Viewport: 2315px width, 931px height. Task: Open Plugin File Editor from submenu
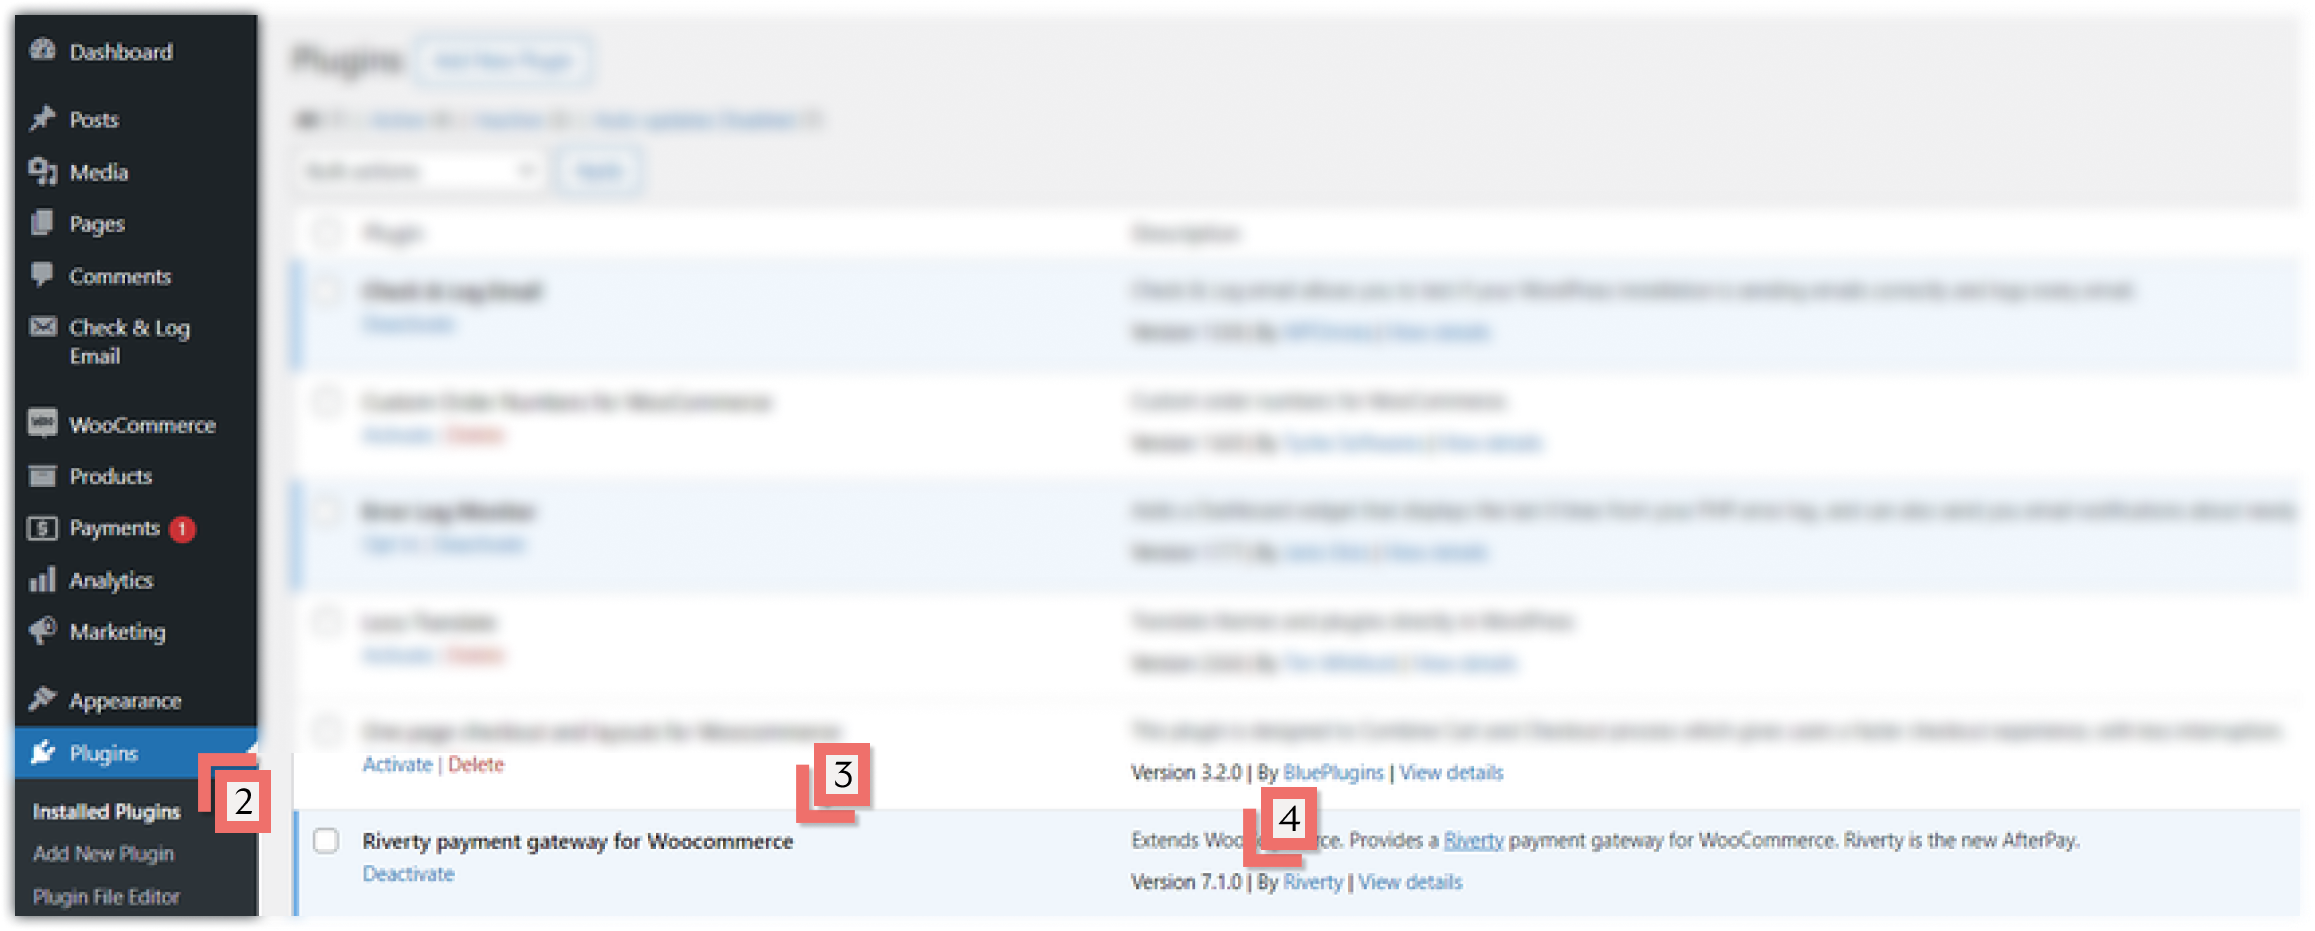click(106, 897)
